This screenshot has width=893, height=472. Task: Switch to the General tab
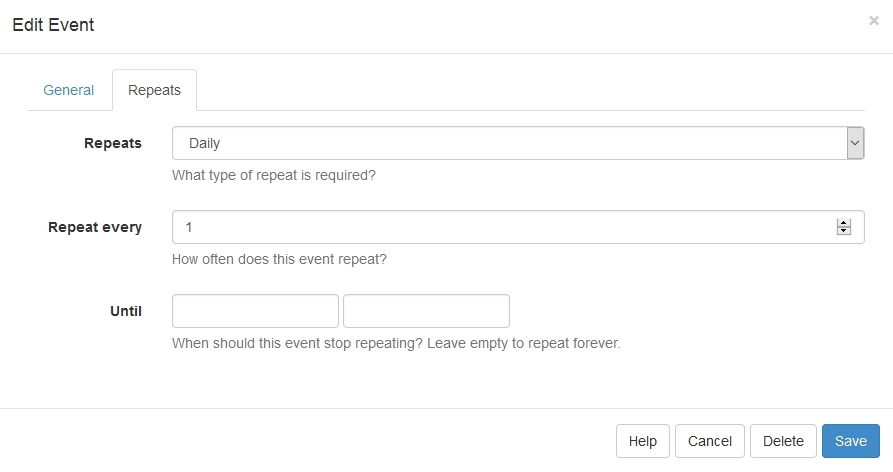(x=69, y=90)
